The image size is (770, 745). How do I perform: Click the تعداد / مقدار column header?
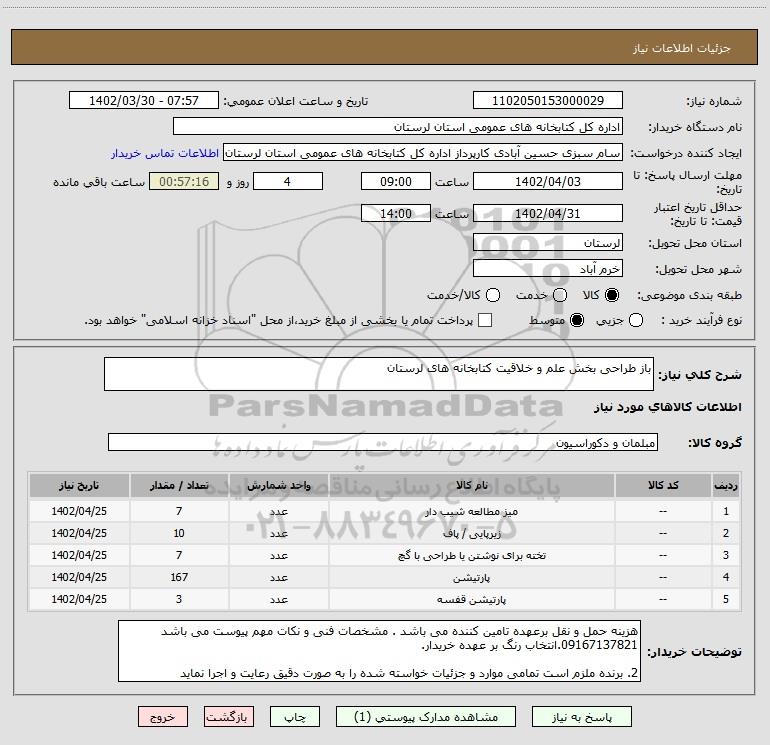coord(179,486)
